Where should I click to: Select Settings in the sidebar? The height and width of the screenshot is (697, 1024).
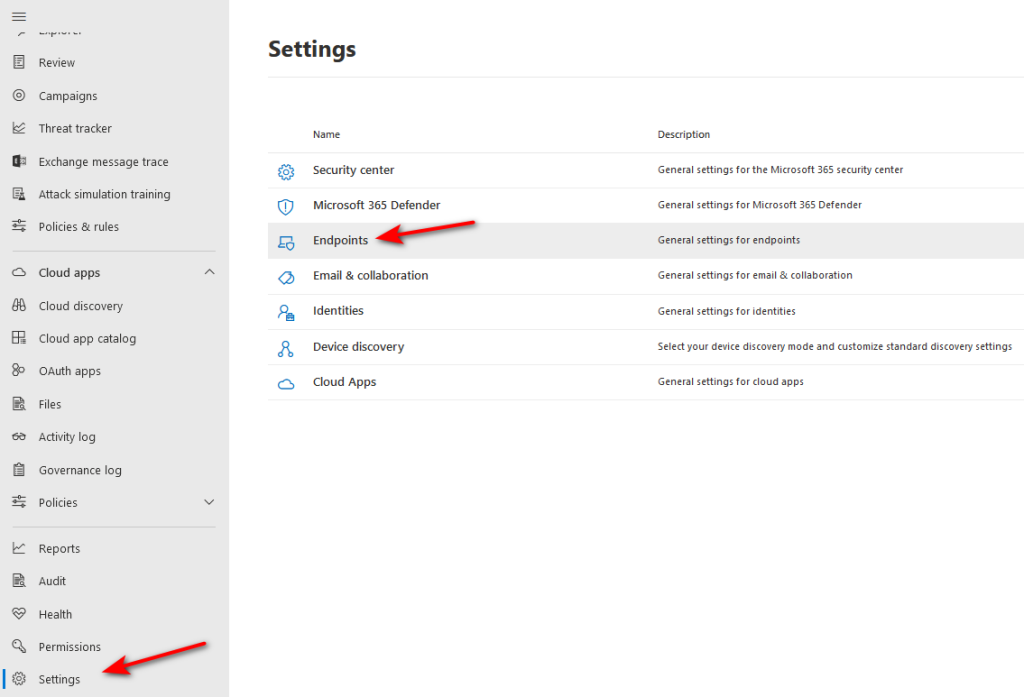59,679
